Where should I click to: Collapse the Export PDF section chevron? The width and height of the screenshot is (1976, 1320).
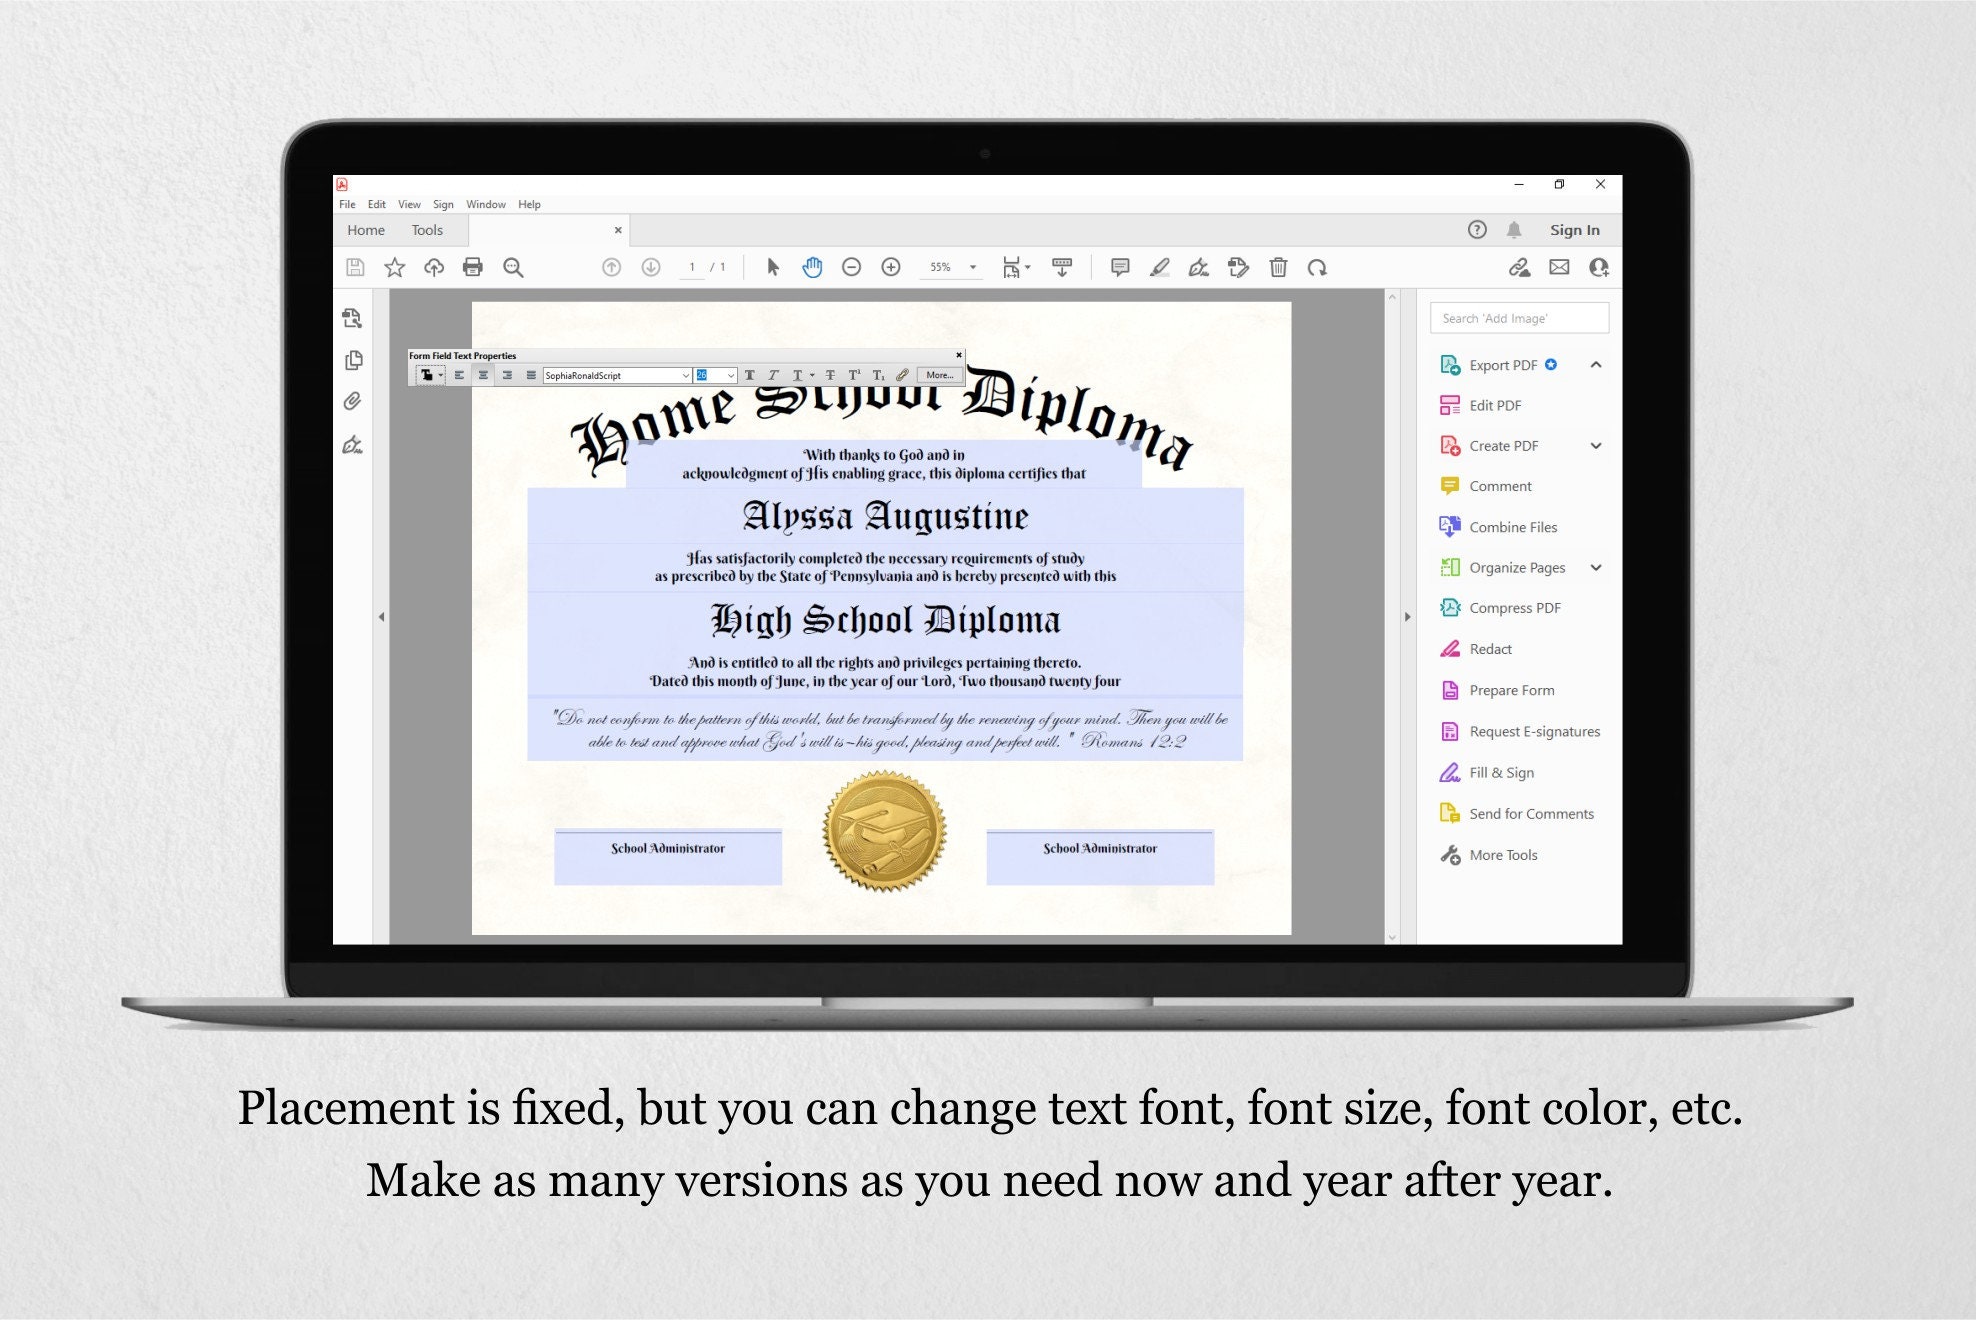pos(1596,364)
